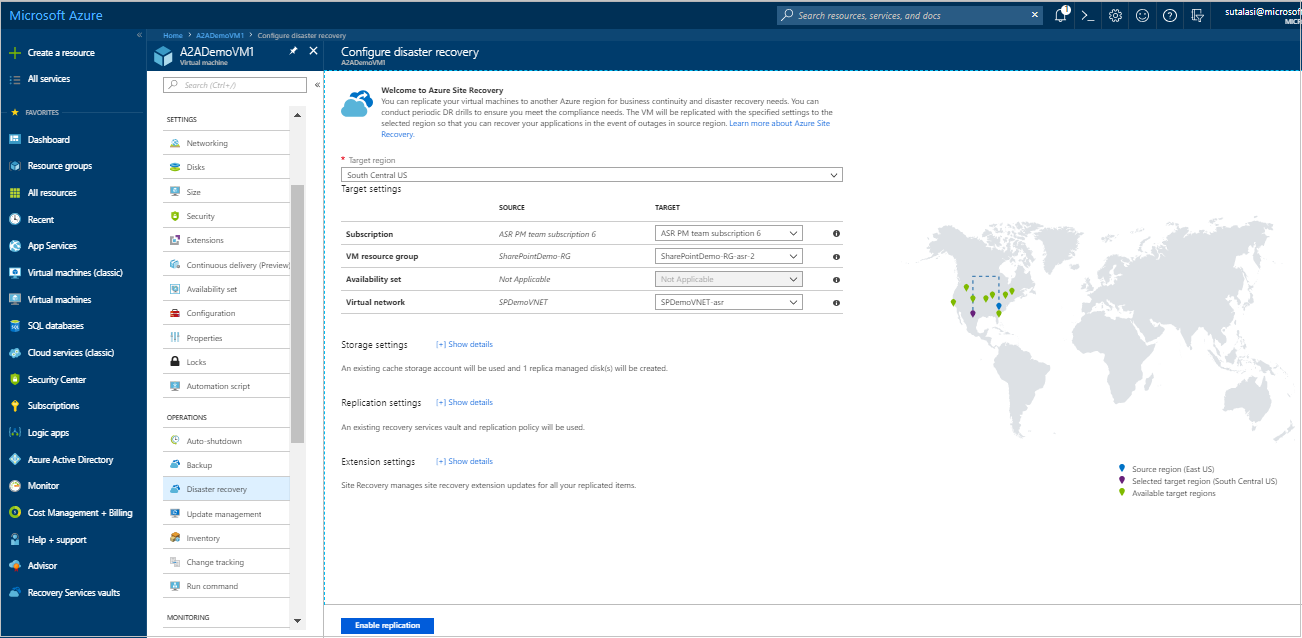Show info for the Availability set row

point(836,279)
